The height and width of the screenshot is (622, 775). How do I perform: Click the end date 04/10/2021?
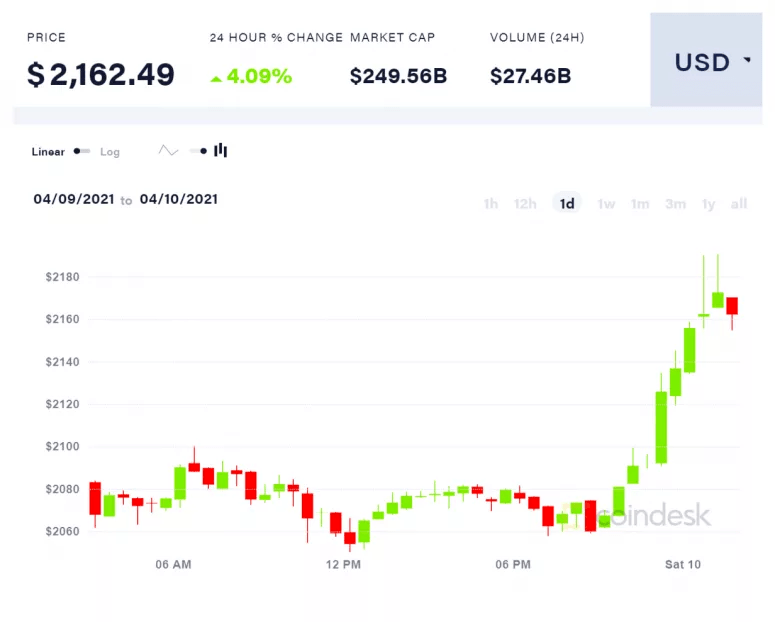coord(178,199)
